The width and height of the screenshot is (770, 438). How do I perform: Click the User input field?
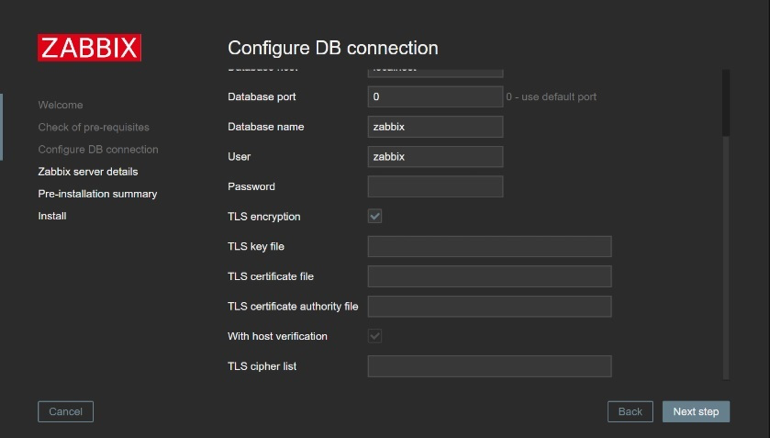(x=435, y=157)
